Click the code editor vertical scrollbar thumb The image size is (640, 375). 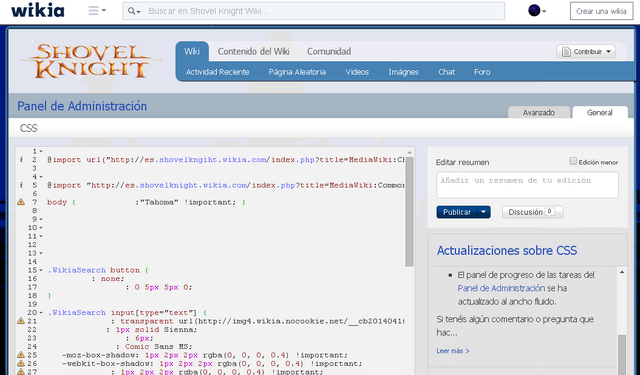pyautogui.click(x=409, y=211)
